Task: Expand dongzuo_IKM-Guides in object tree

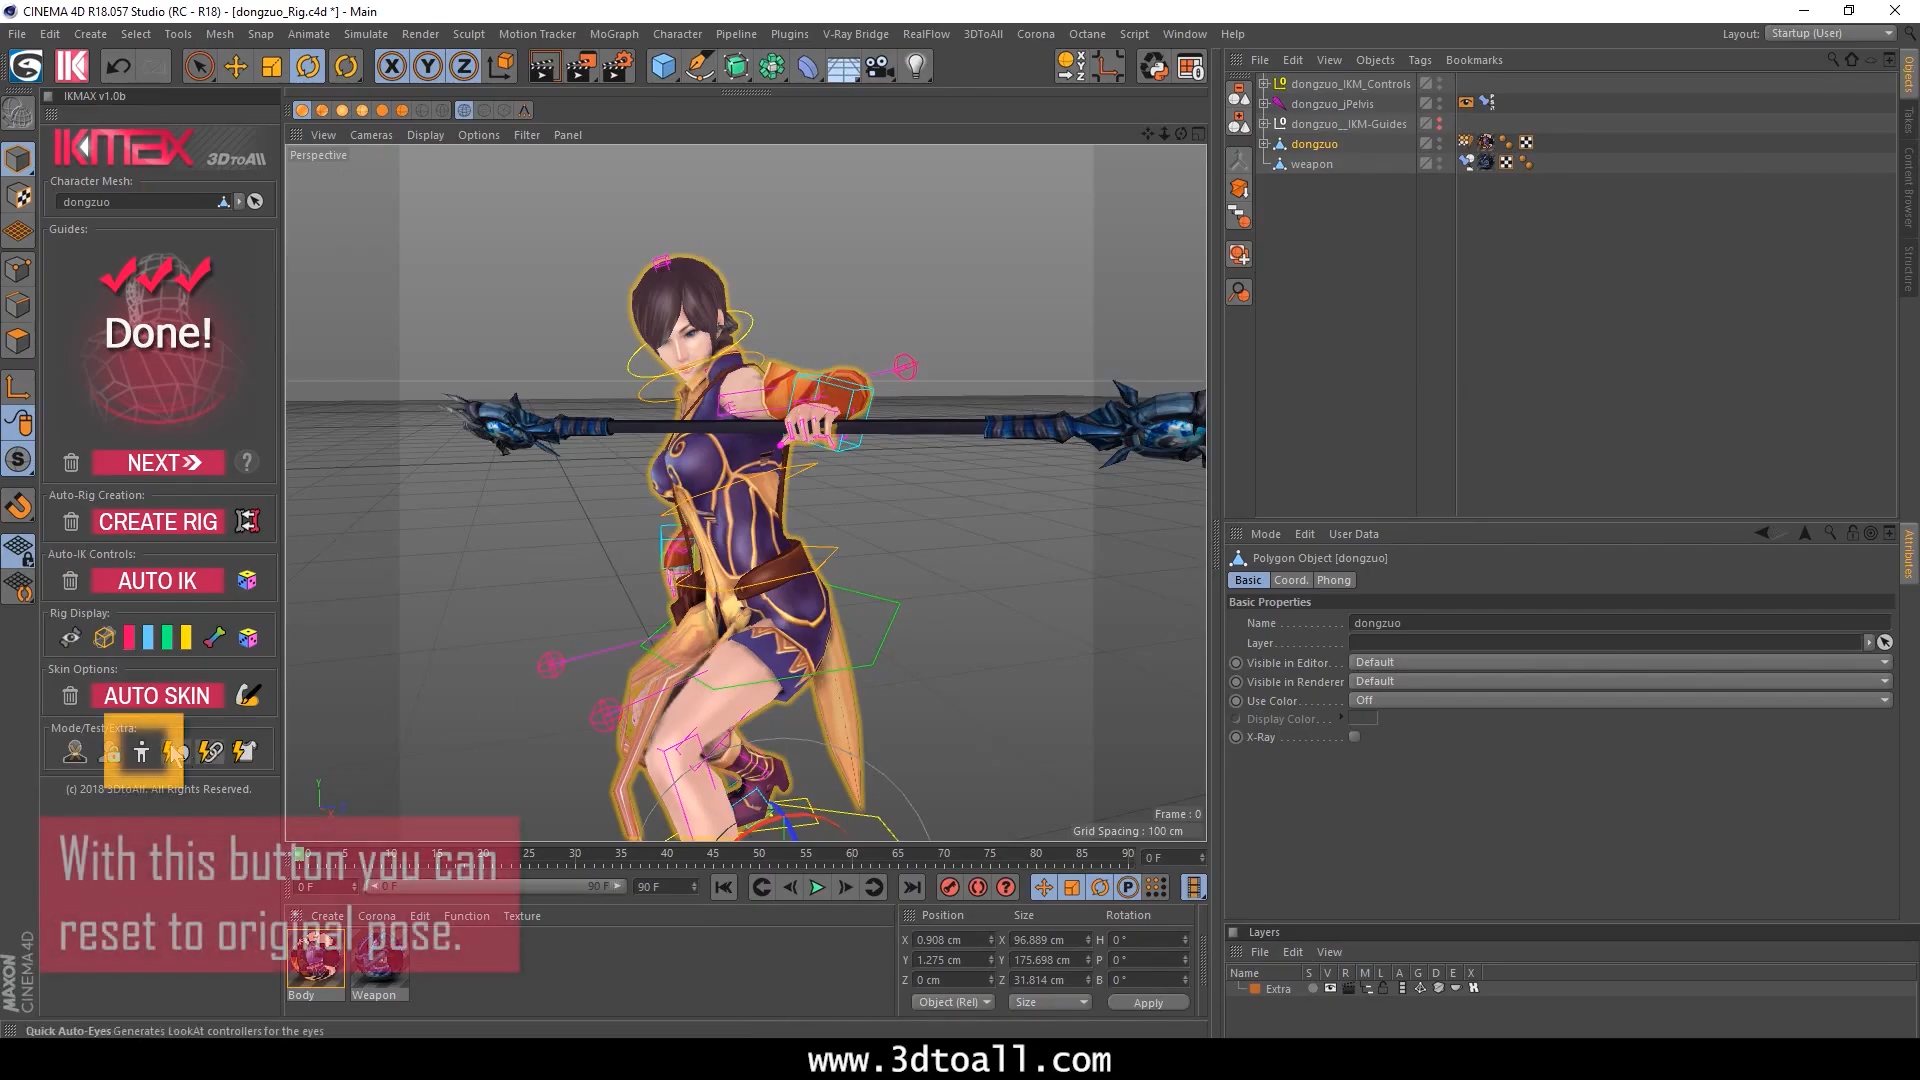Action: pos(1263,124)
